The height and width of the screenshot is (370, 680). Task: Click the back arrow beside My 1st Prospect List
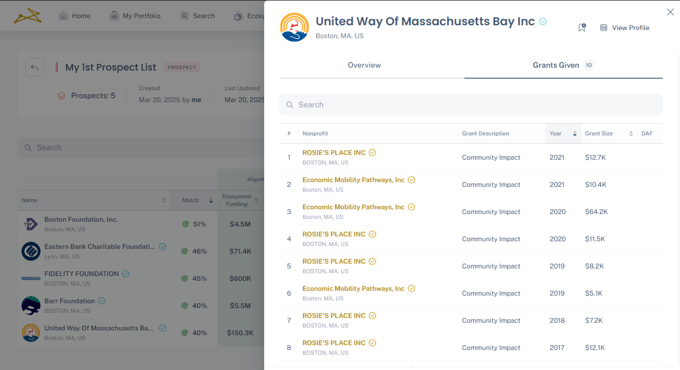[35, 68]
